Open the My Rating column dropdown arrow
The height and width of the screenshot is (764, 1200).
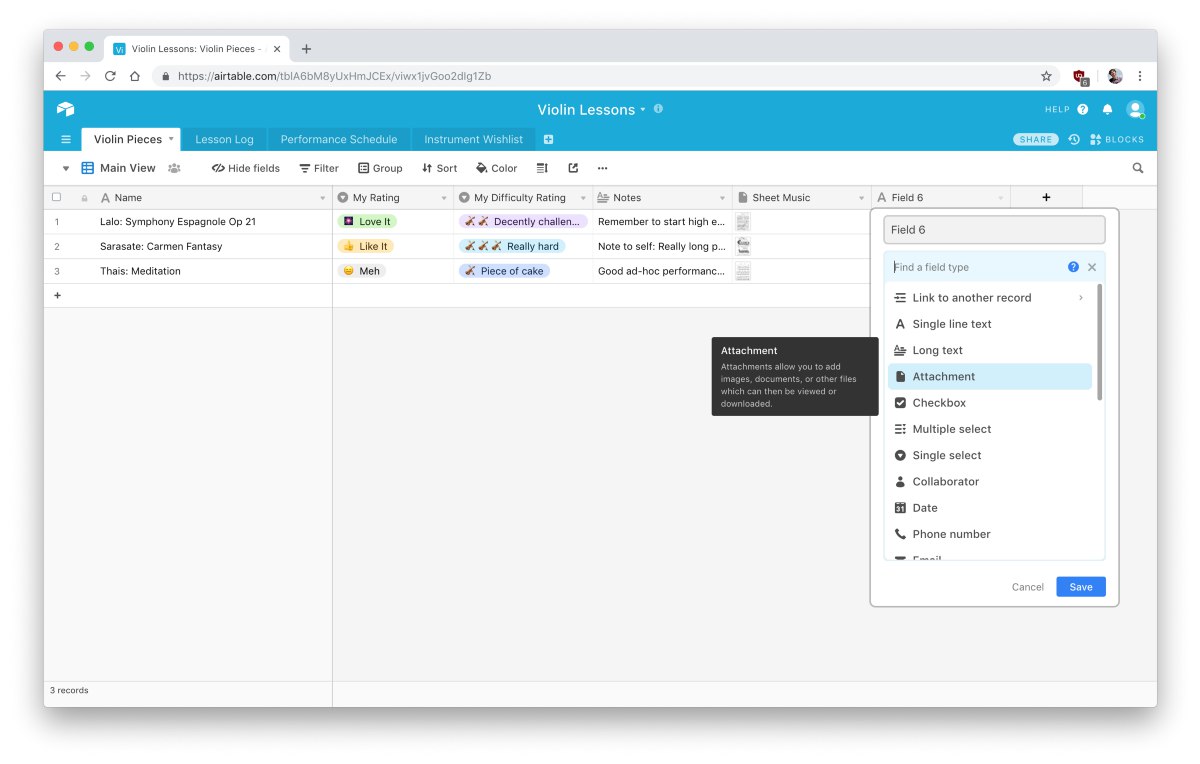pos(444,198)
